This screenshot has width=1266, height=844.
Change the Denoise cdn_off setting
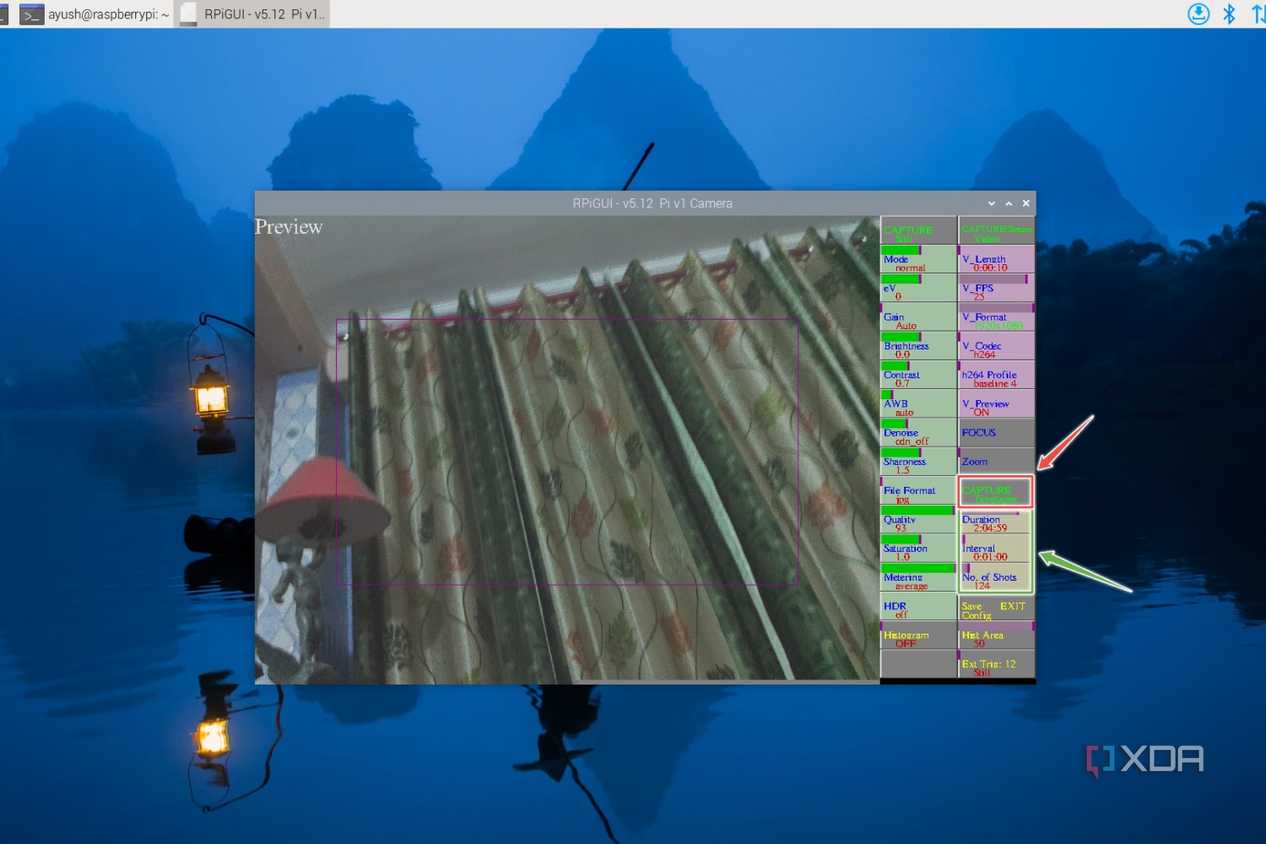(918, 434)
